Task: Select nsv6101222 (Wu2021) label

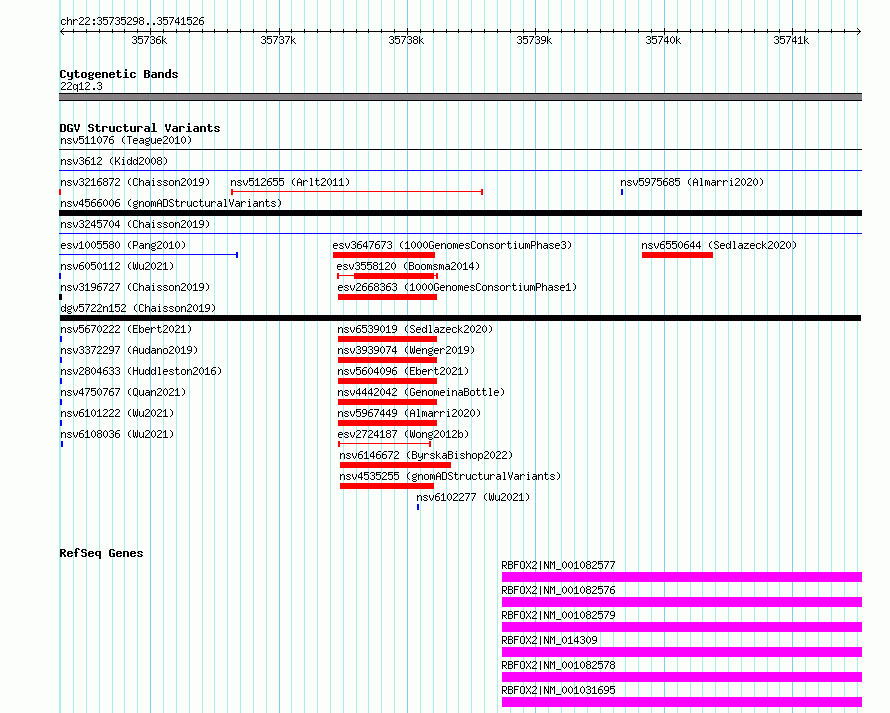Action: [117, 413]
